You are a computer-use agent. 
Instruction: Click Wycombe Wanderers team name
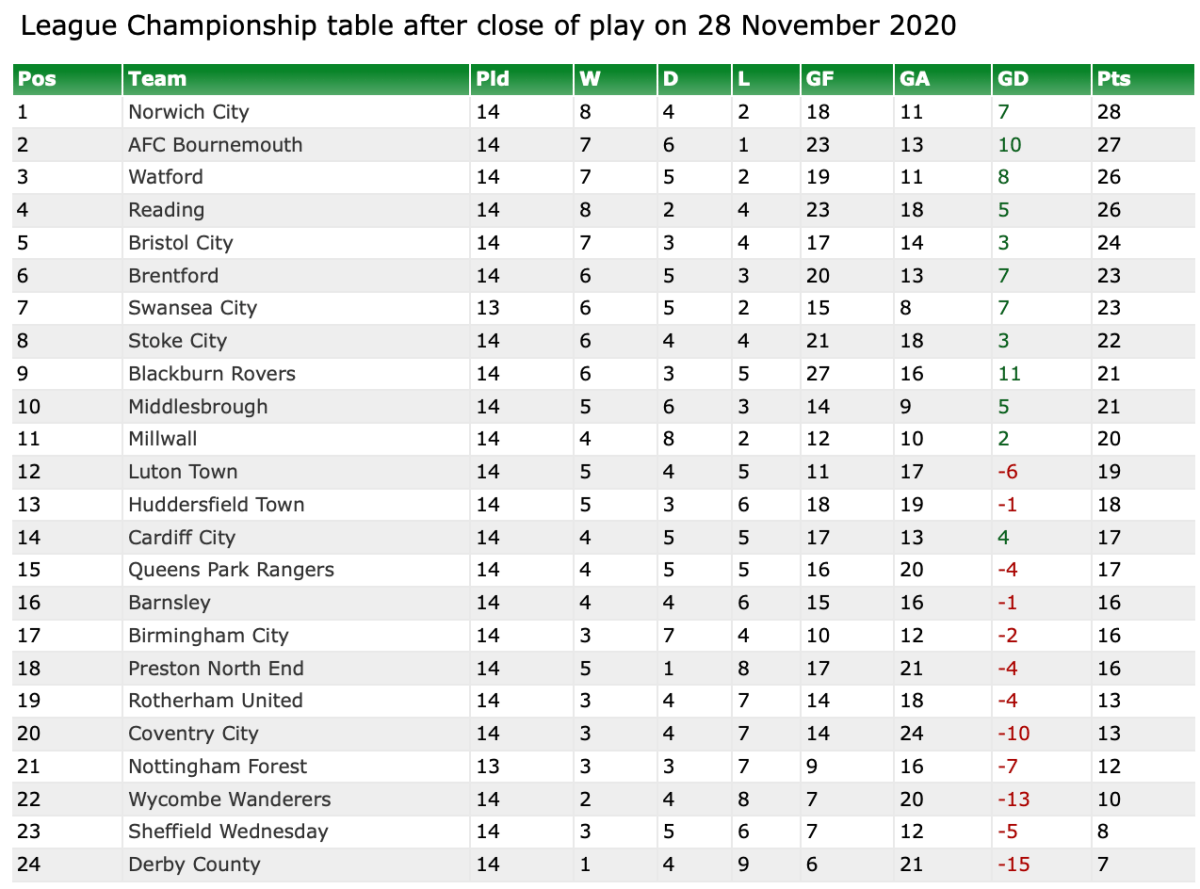(x=229, y=800)
